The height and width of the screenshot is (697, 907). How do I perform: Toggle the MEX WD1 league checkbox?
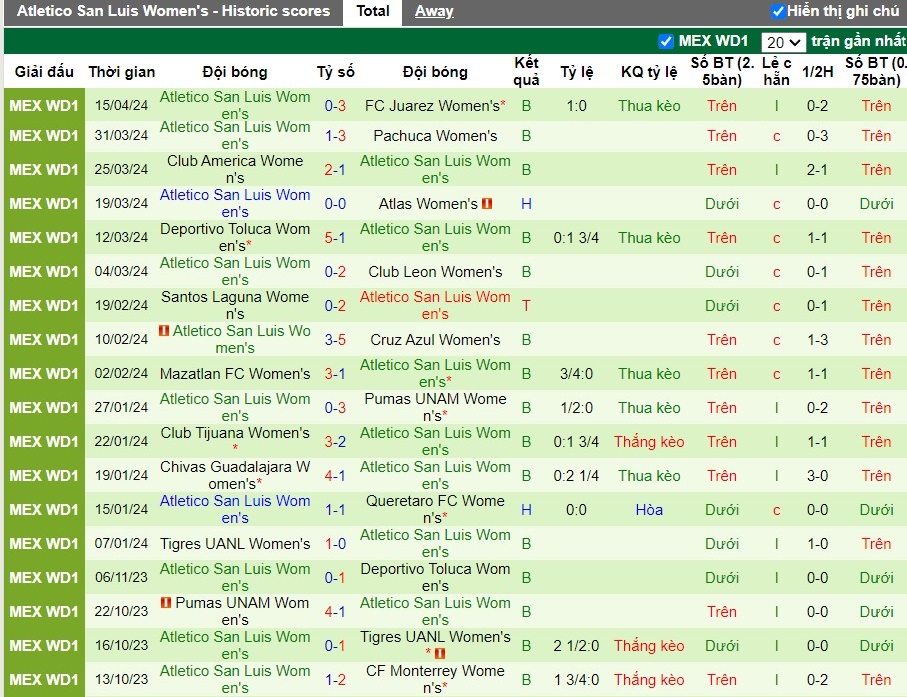point(666,41)
